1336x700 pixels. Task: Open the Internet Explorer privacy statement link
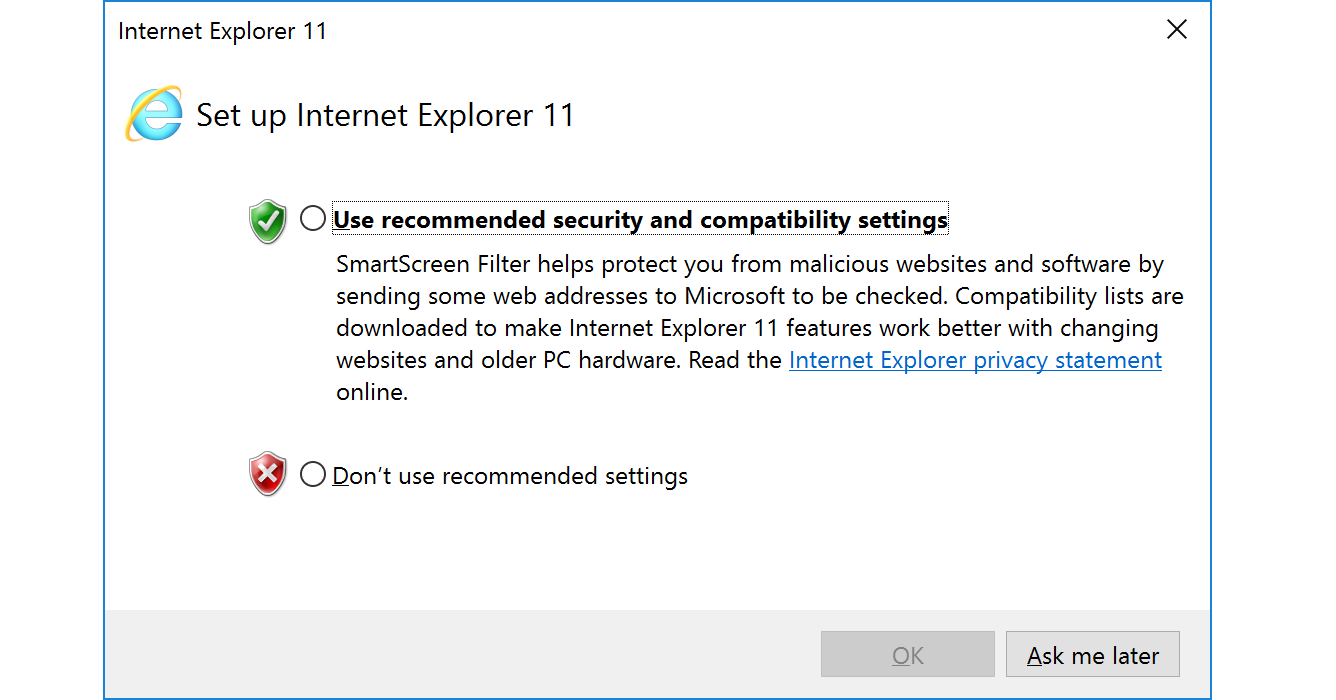pos(975,360)
